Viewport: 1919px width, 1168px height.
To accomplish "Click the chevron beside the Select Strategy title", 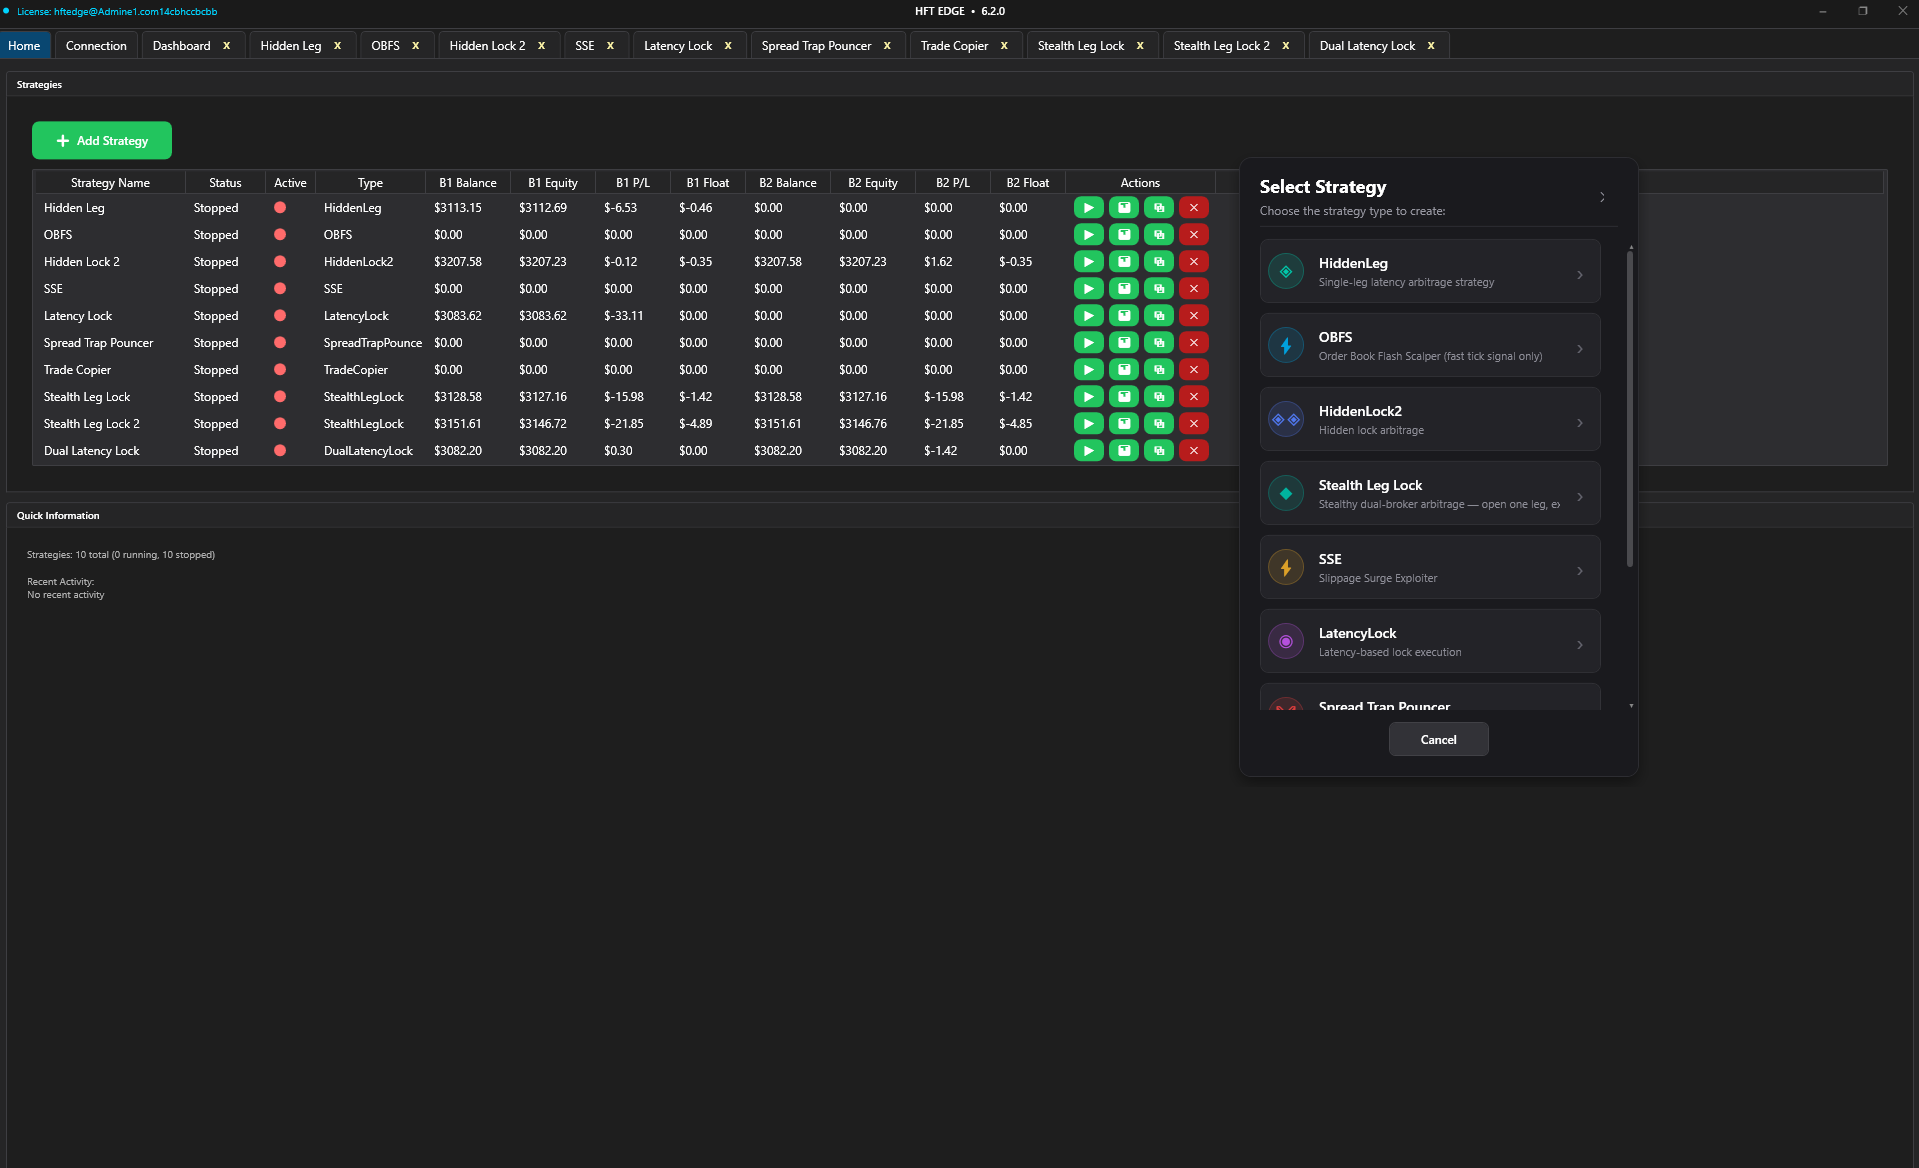I will click(x=1602, y=197).
